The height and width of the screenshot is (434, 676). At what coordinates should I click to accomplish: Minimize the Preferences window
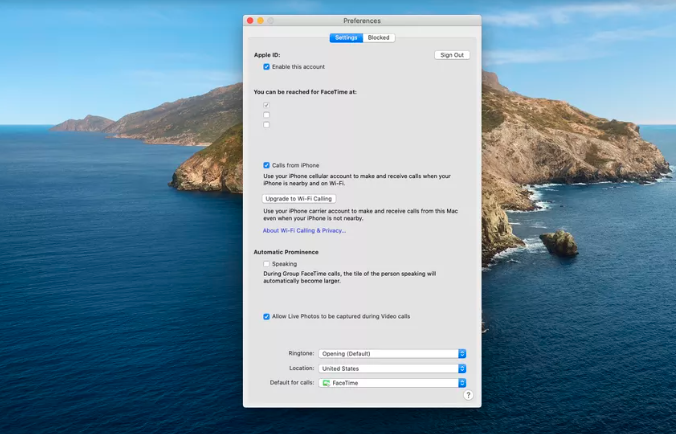click(260, 21)
